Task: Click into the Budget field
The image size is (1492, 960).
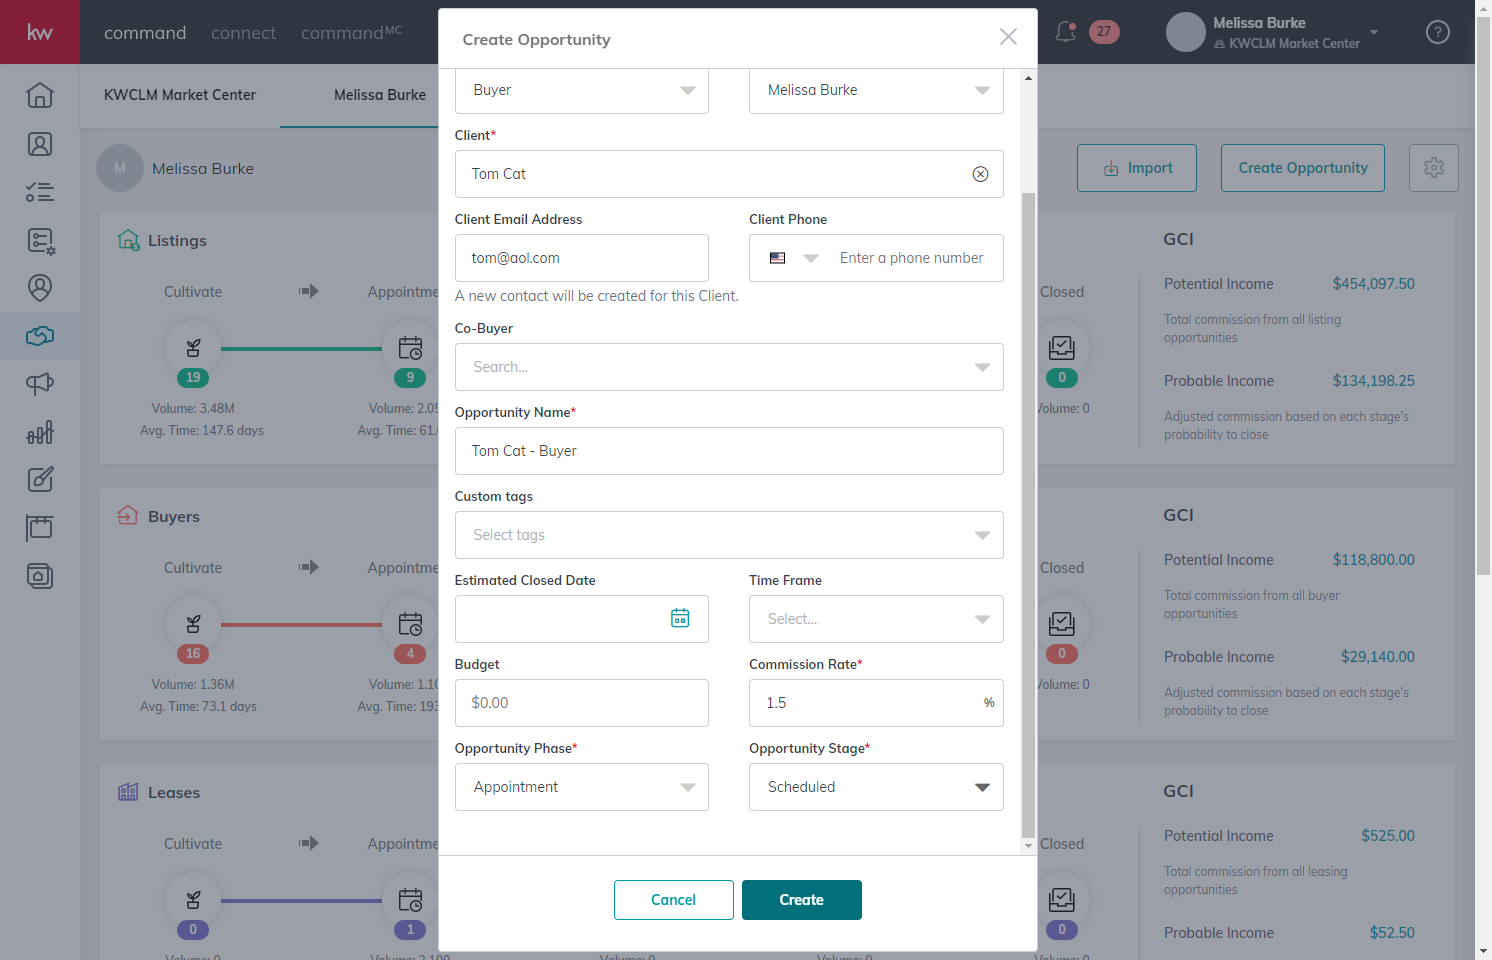Action: (582, 703)
